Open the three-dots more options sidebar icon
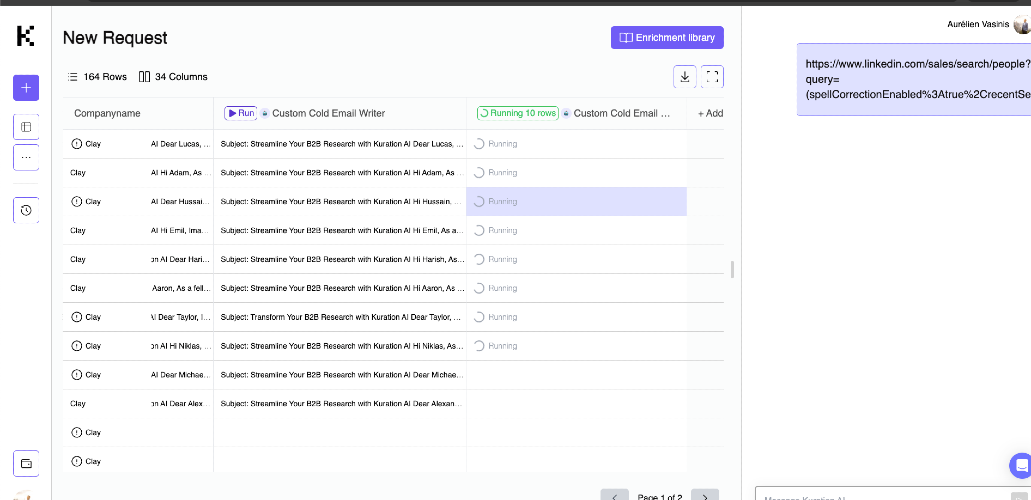The image size is (1031, 500). (26, 157)
